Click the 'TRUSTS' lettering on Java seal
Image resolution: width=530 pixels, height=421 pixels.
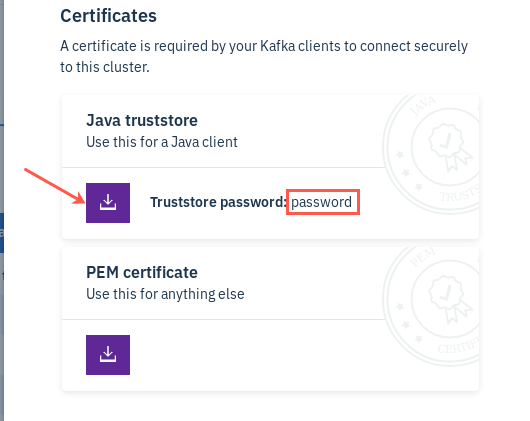coord(460,193)
